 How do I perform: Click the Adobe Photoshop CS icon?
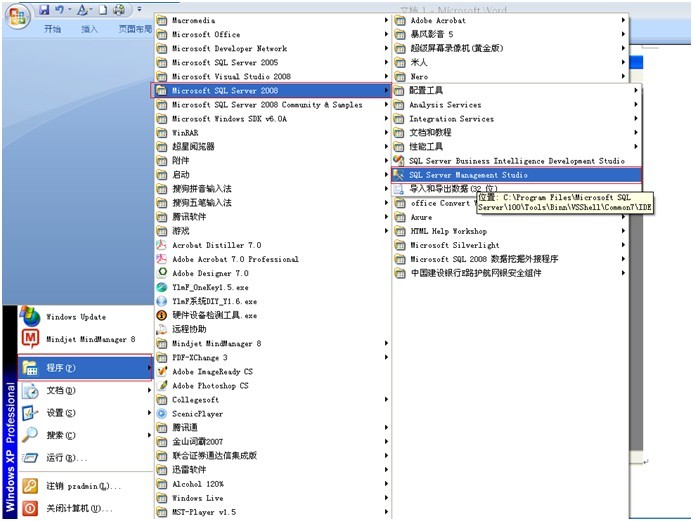[x=162, y=385]
